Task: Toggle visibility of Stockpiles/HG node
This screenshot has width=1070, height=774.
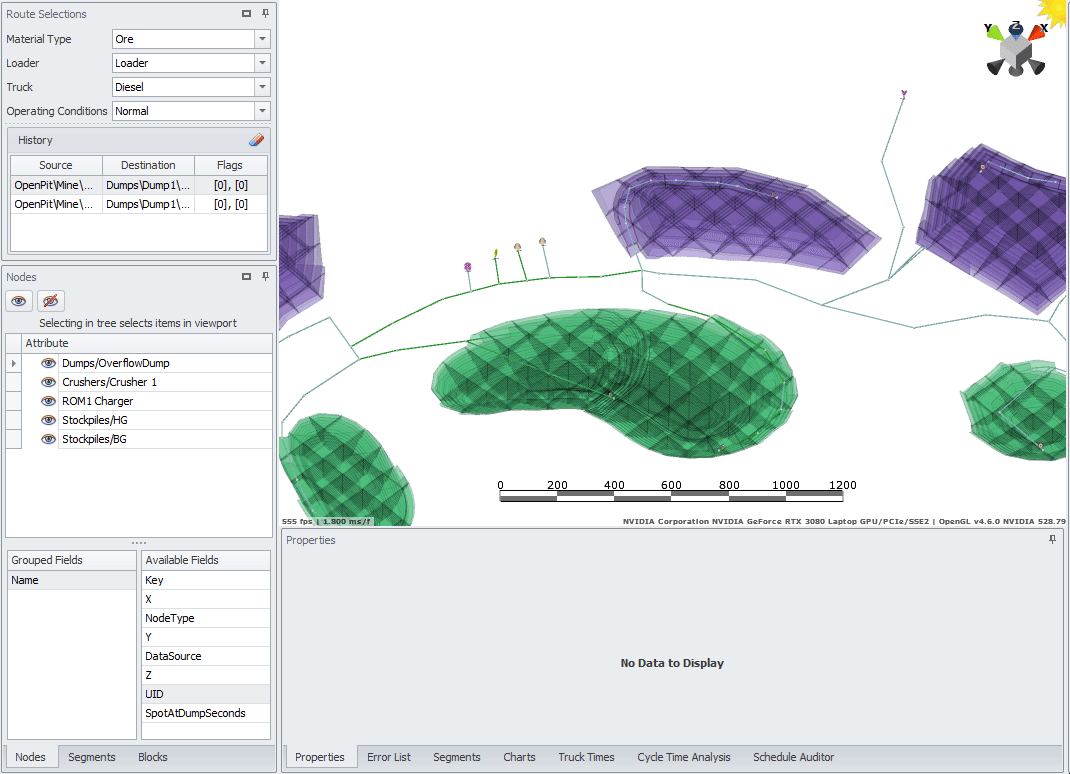Action: tap(48, 420)
